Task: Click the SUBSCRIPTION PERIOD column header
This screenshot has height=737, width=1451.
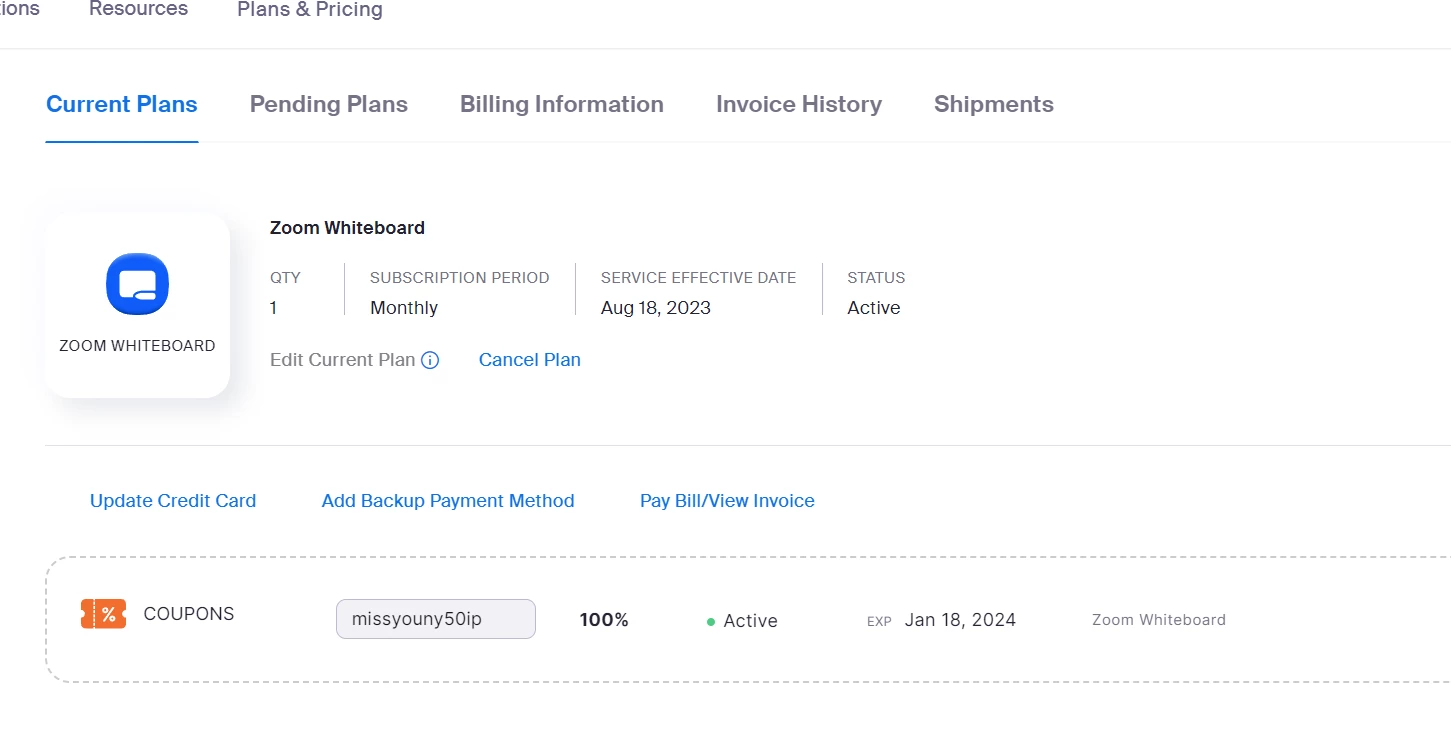Action: pyautogui.click(x=460, y=278)
